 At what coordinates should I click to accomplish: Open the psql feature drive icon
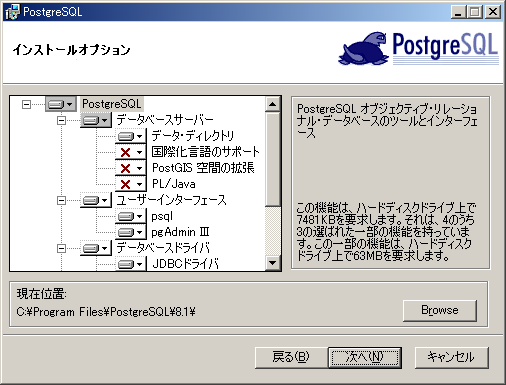(x=131, y=216)
